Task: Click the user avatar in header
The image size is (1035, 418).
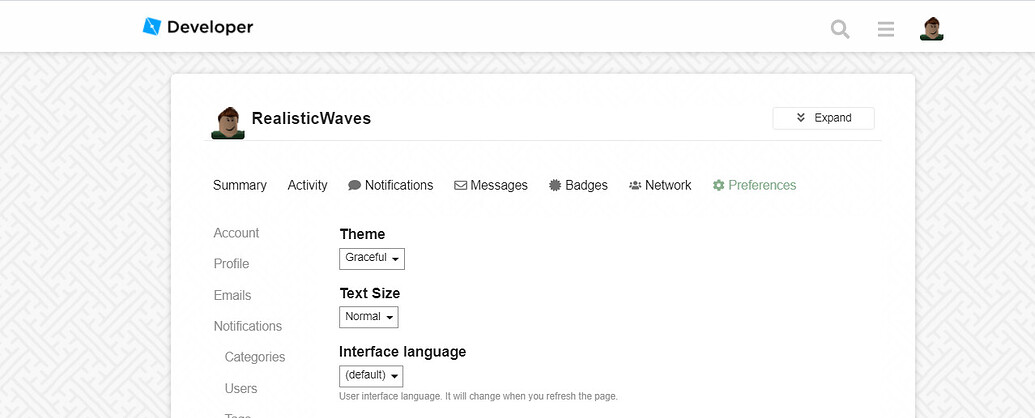Action: 931,28
